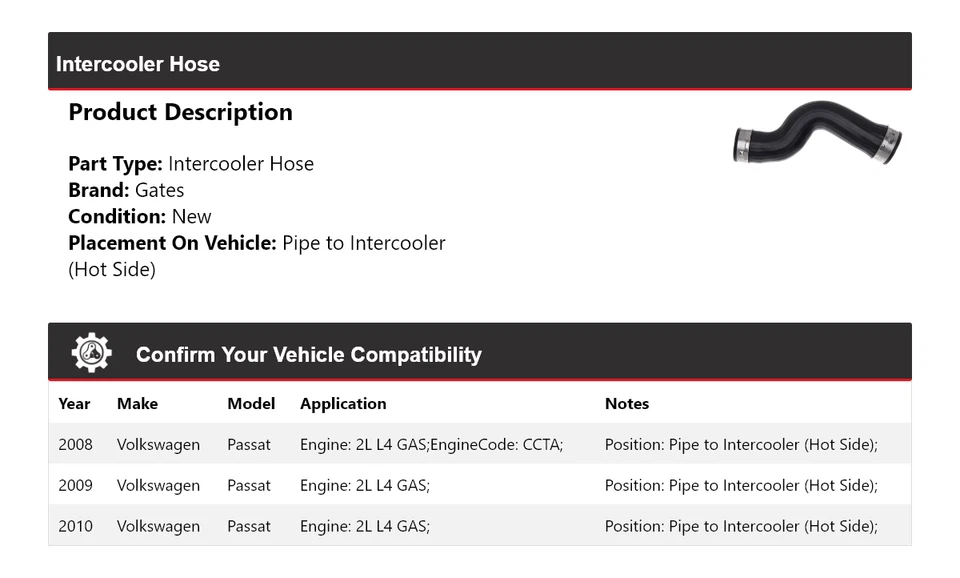Click the Application column header
Image resolution: width=960 pixels, height=578 pixels.
343,404
